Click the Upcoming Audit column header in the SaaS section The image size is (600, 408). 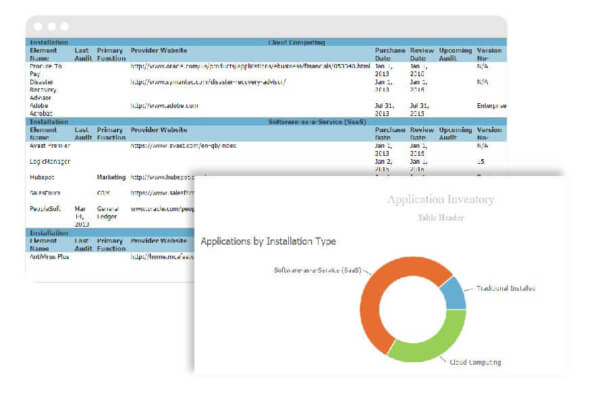(x=455, y=134)
